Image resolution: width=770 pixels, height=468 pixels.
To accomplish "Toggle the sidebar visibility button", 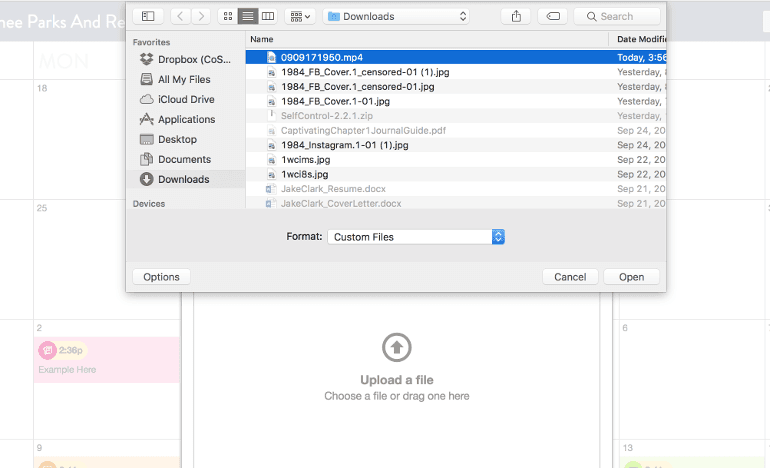I will (148, 16).
